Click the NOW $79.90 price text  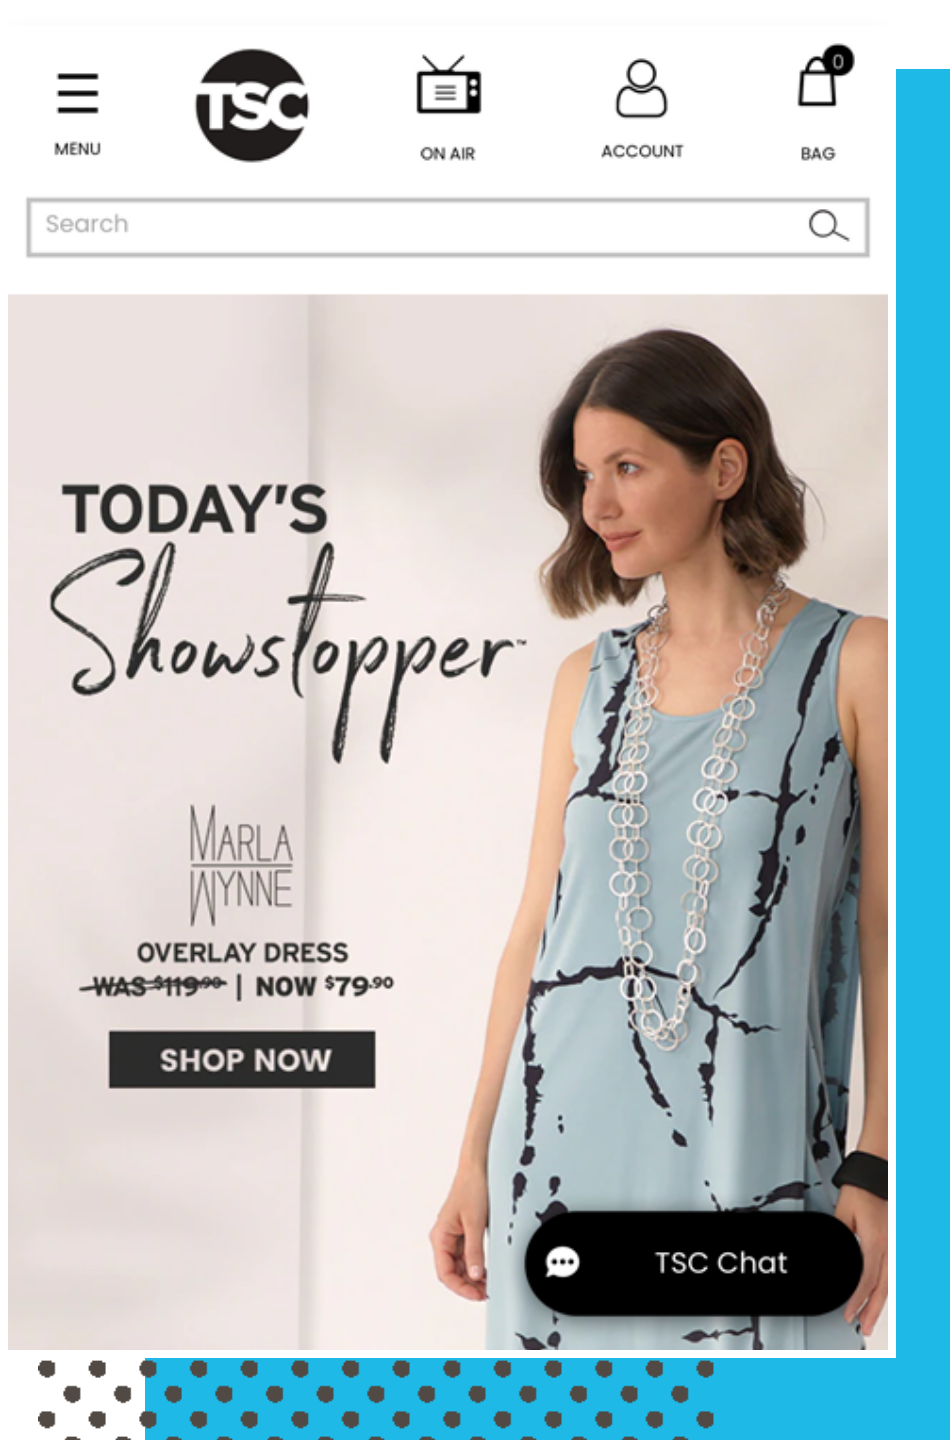point(324,987)
